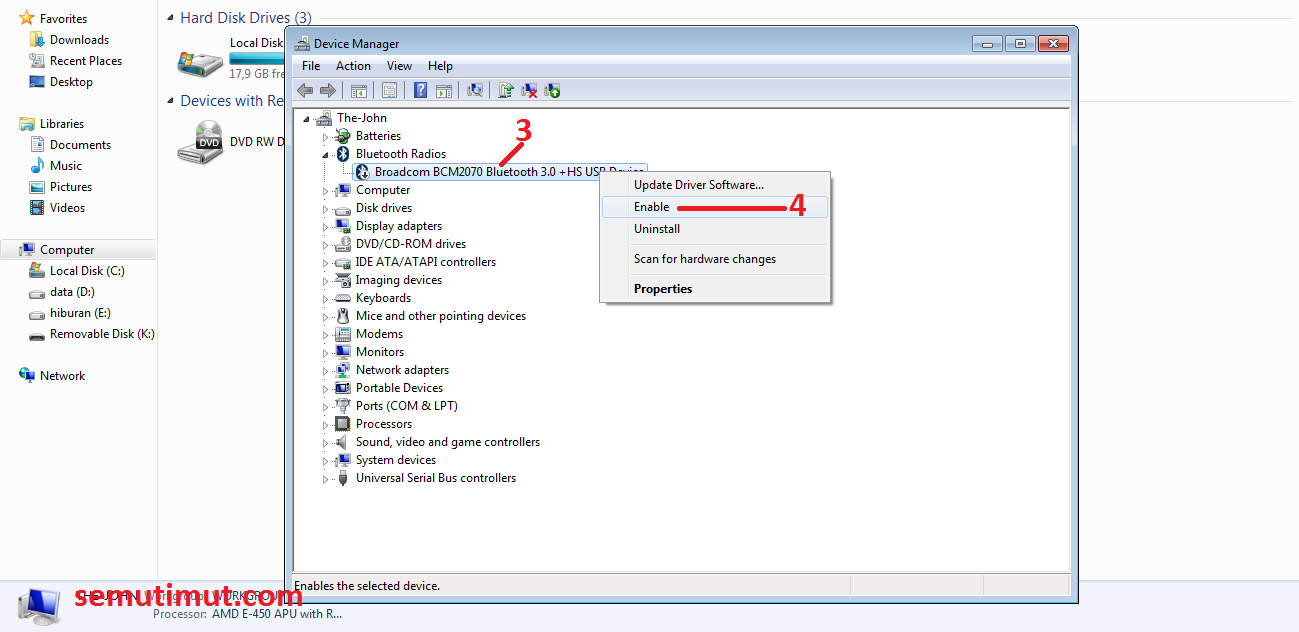Click the Libraries heading in Explorer sidebar
The height and width of the screenshot is (632, 1299).
coord(61,124)
